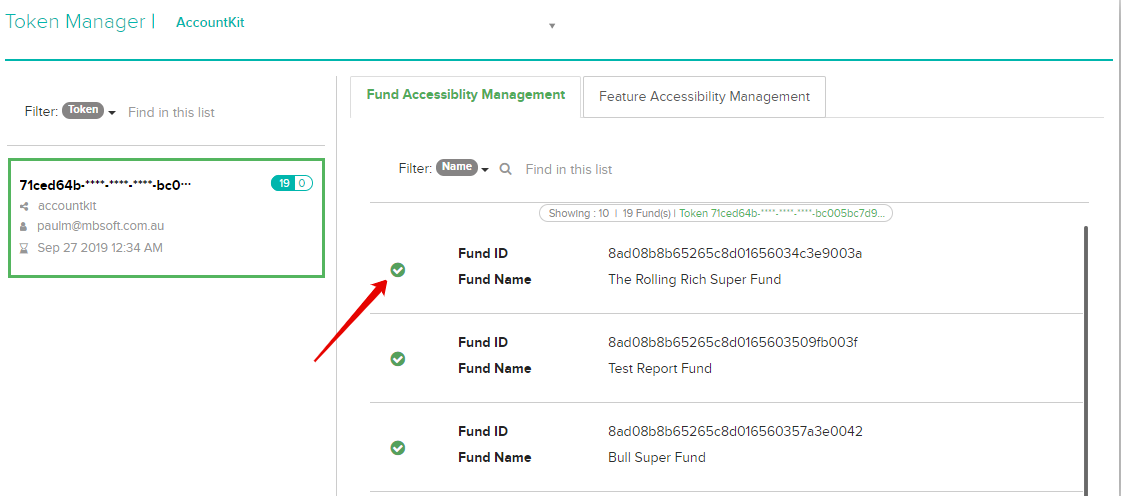The width and height of the screenshot is (1121, 496).
Task: Select the token card 71ced64b
Action: point(167,218)
